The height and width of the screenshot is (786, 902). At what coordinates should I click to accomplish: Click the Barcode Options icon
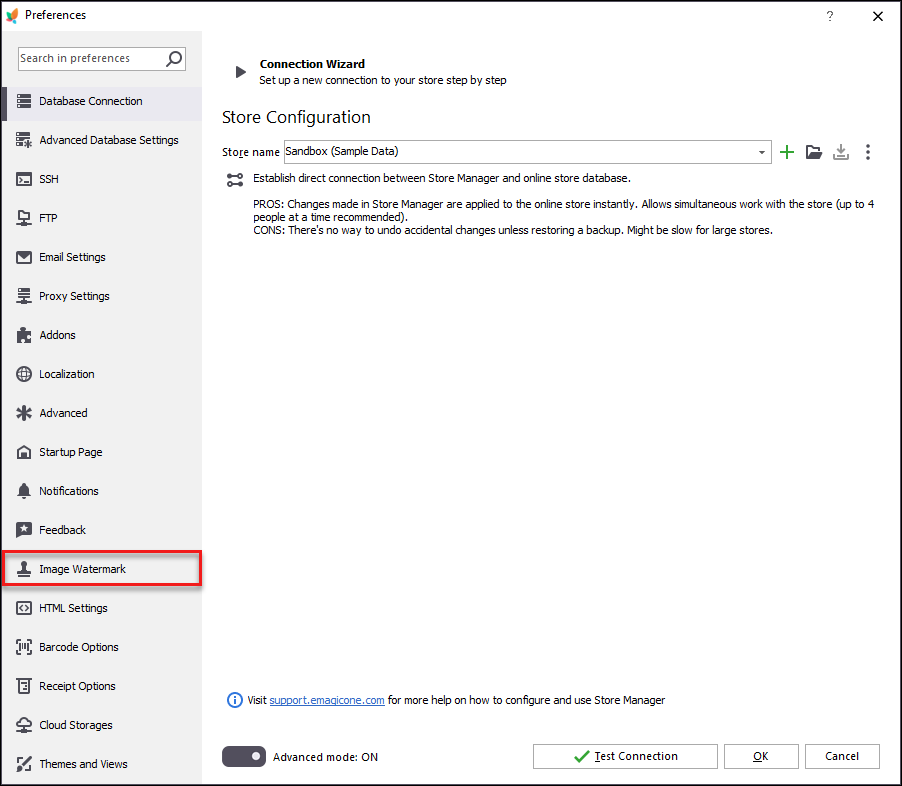(x=24, y=647)
